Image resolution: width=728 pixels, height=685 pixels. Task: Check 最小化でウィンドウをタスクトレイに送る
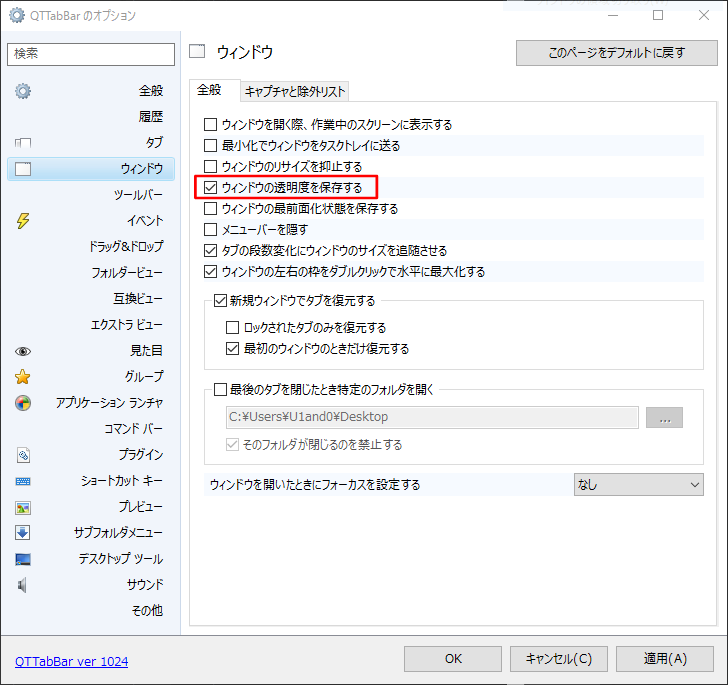pos(210,145)
